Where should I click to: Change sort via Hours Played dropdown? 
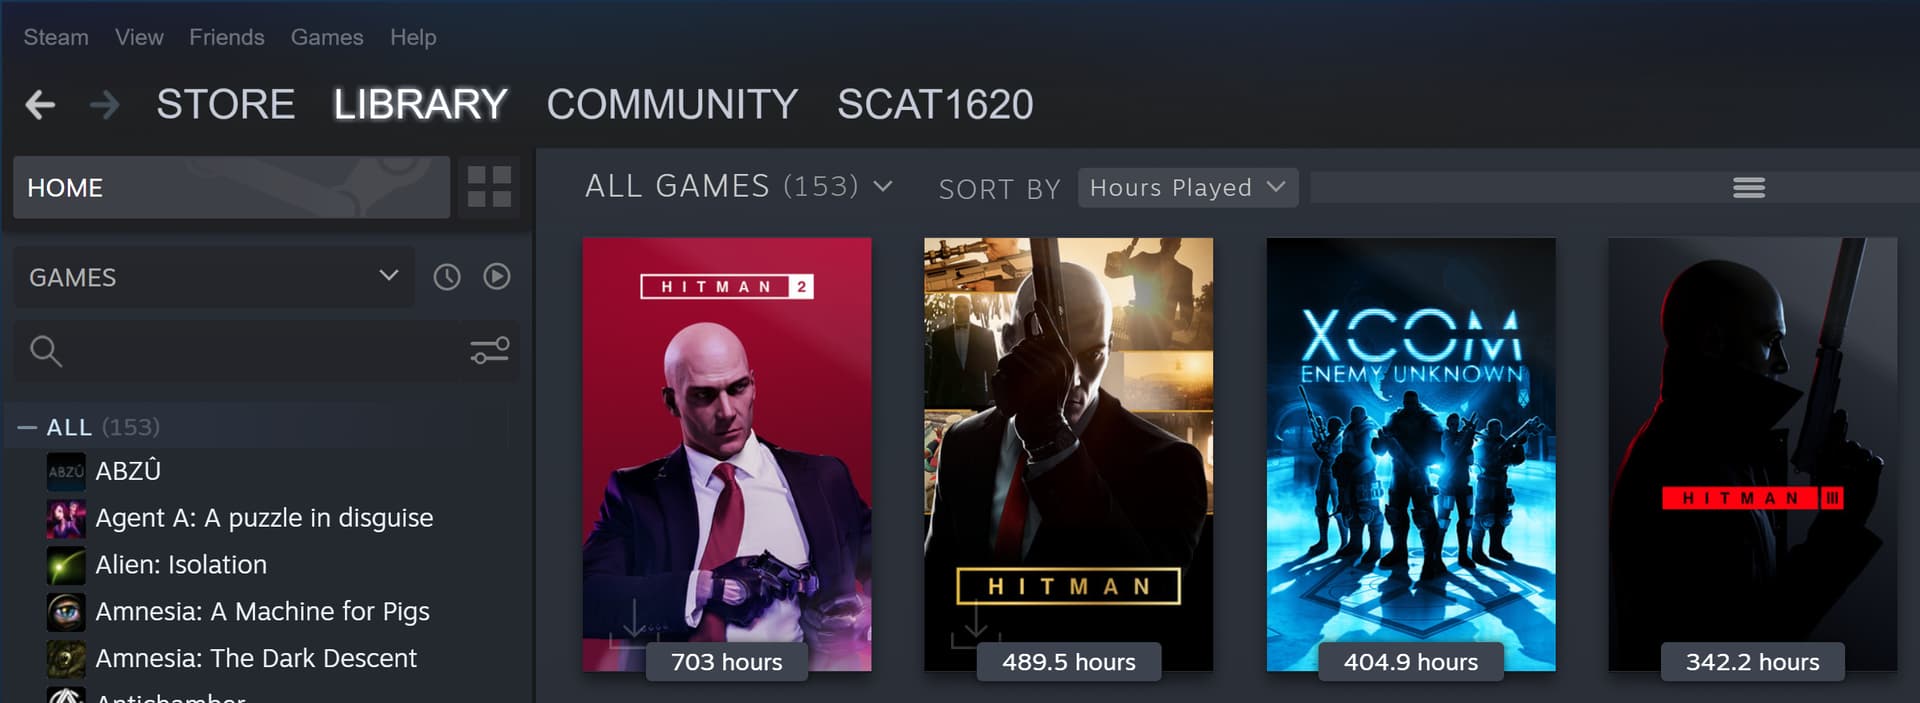1188,188
